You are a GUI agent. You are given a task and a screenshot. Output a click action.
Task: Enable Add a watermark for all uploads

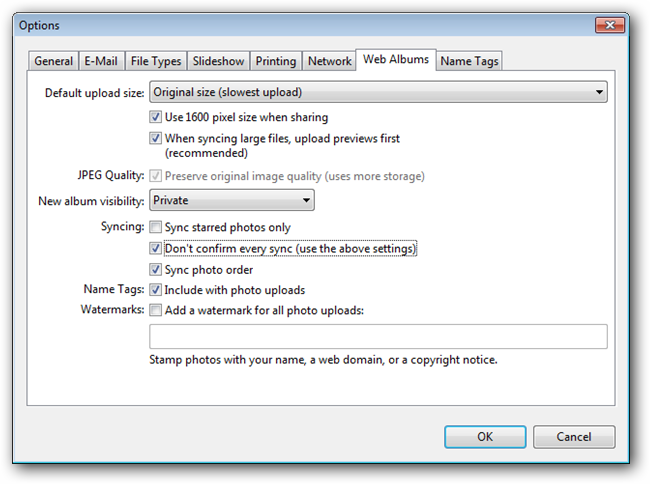(x=156, y=310)
